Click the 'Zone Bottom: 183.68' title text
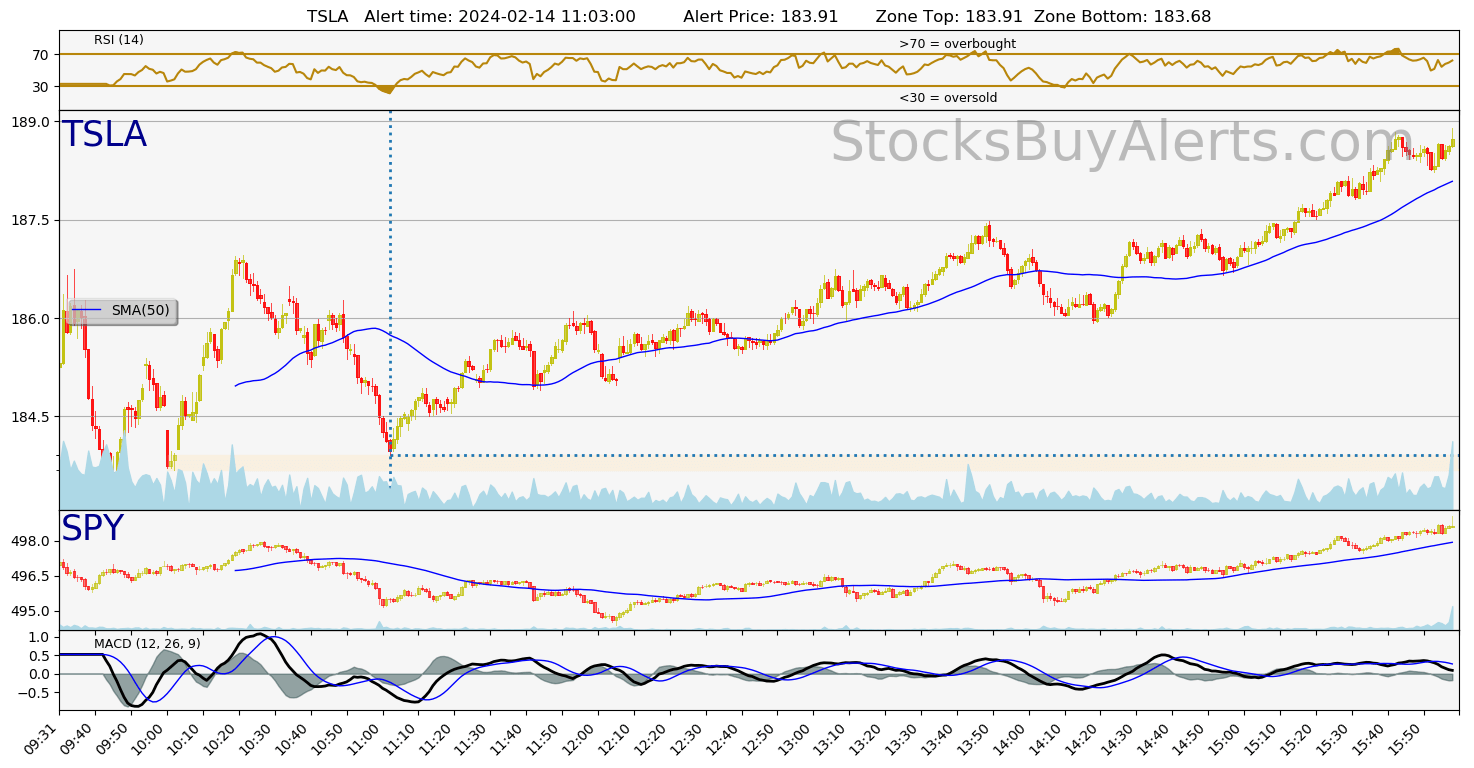This screenshot has height=768, width=1474. 1123,16
